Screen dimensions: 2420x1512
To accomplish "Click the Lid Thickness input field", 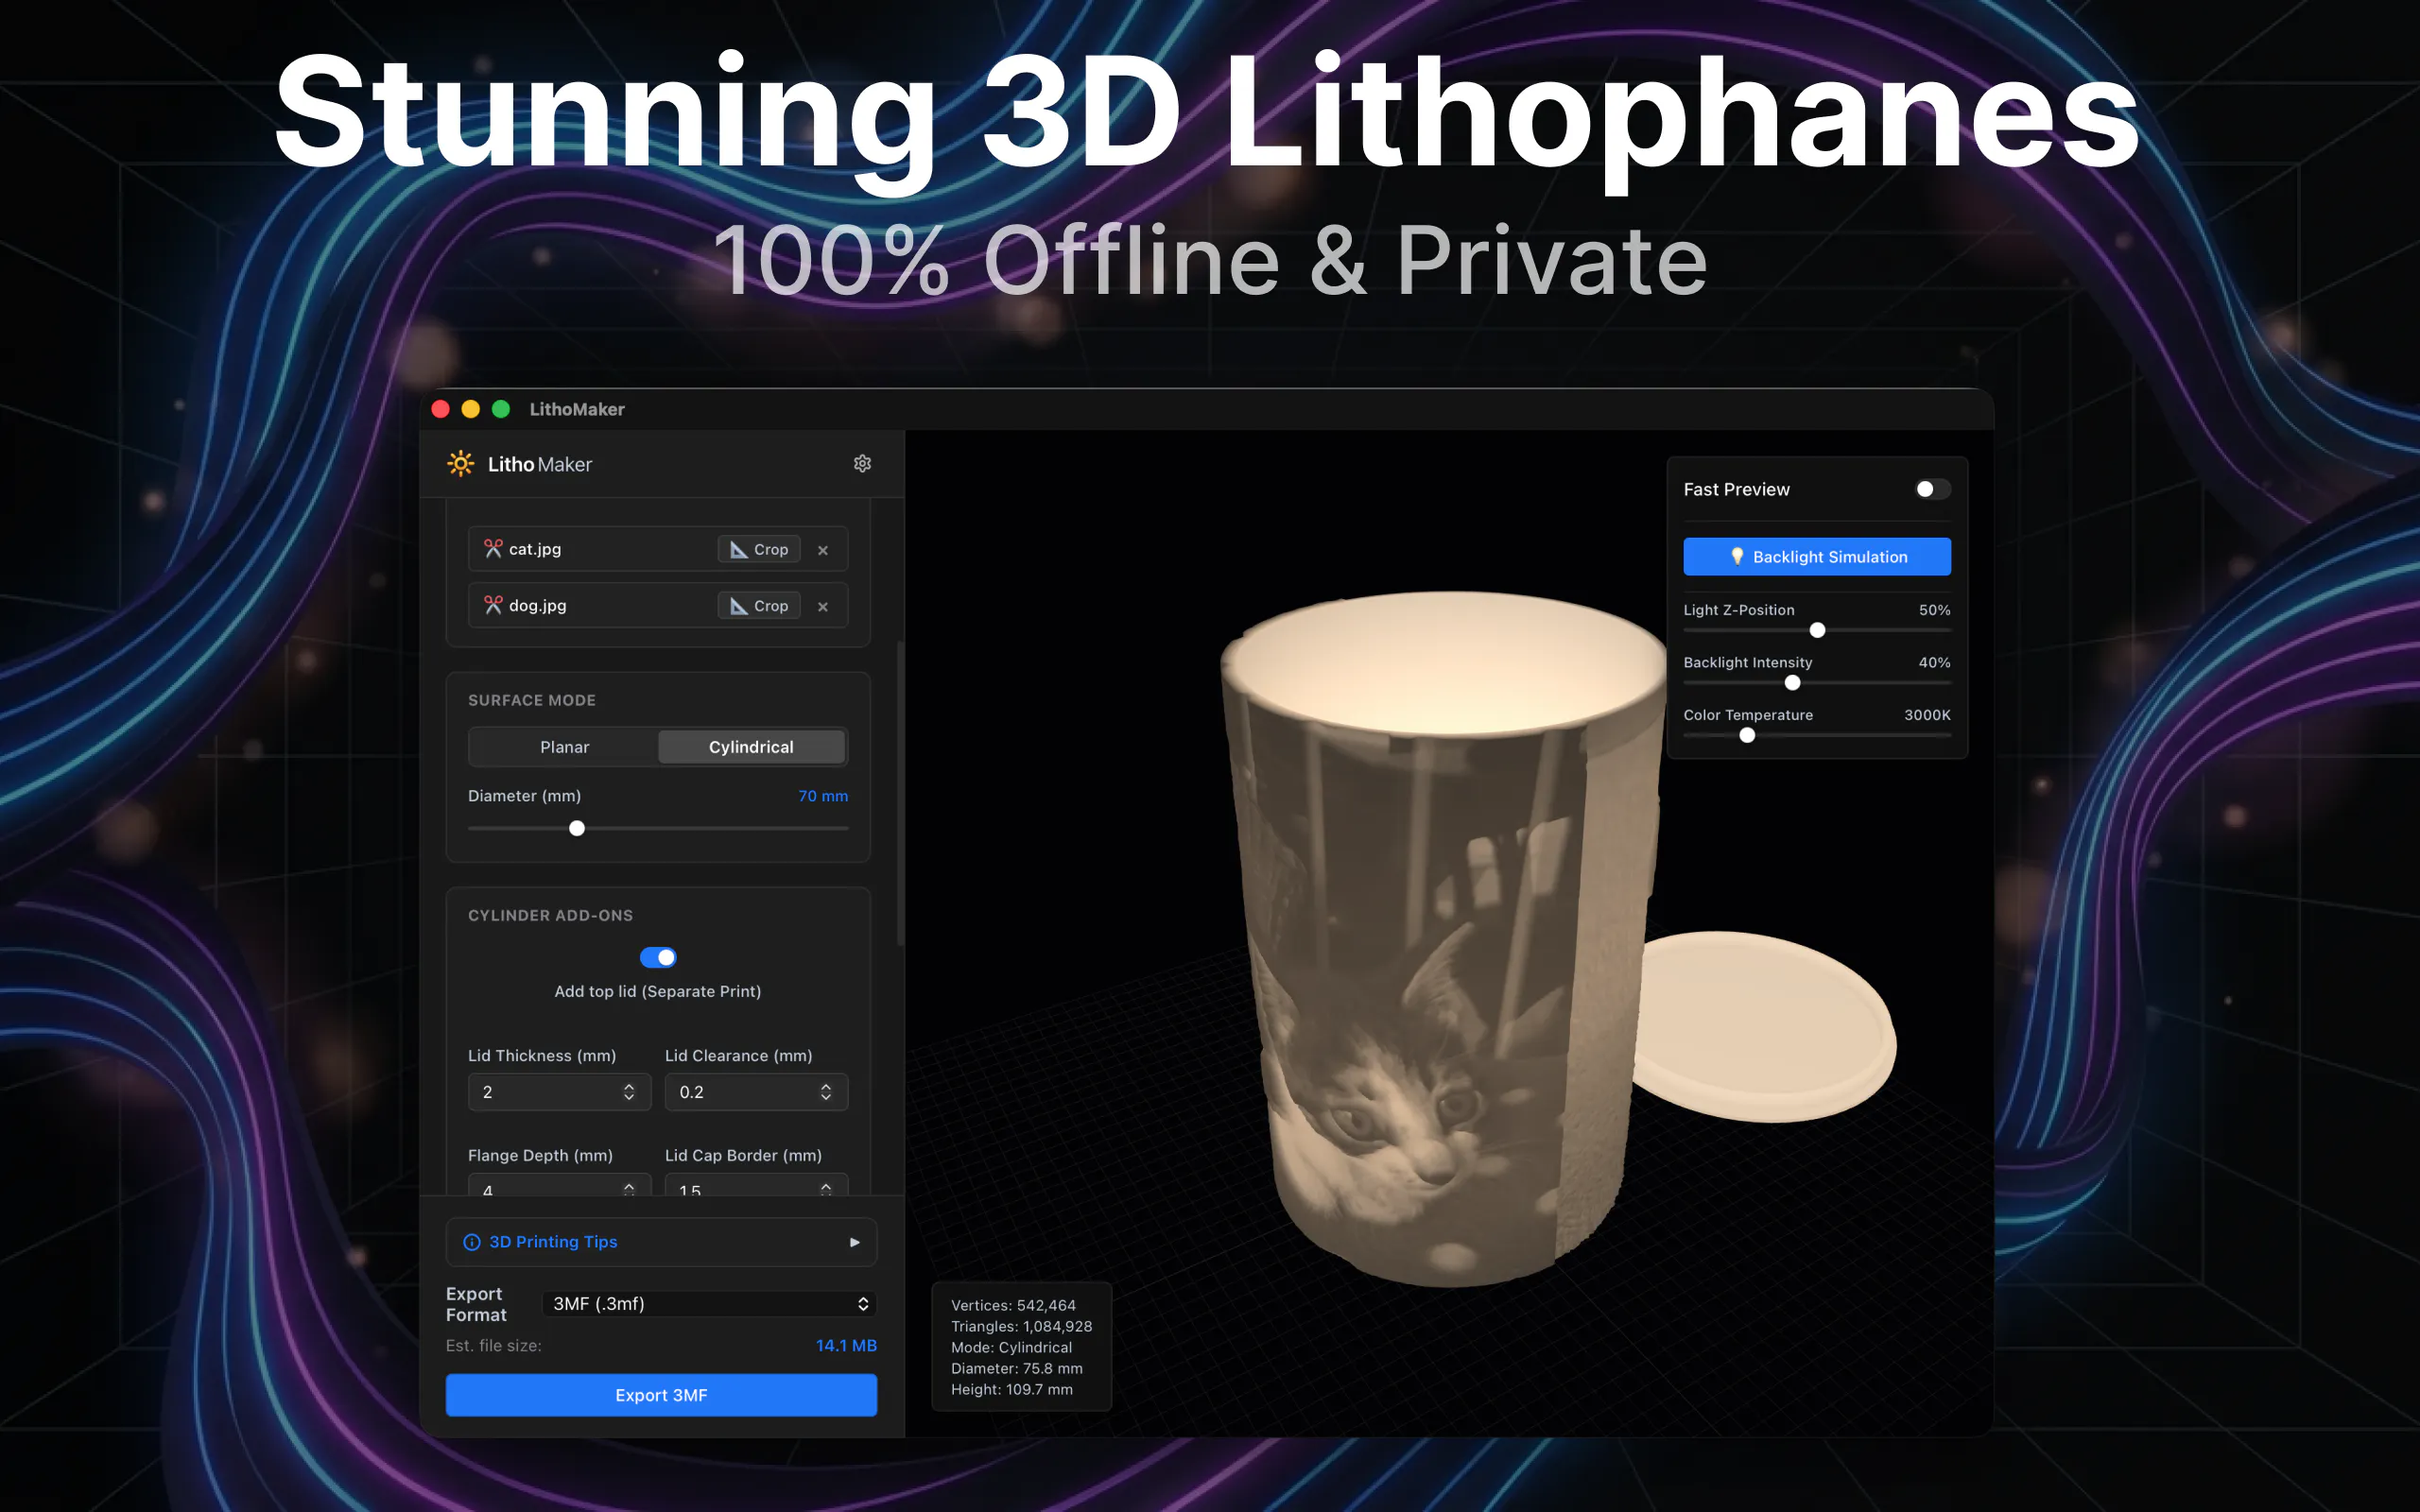I will click(x=559, y=1092).
